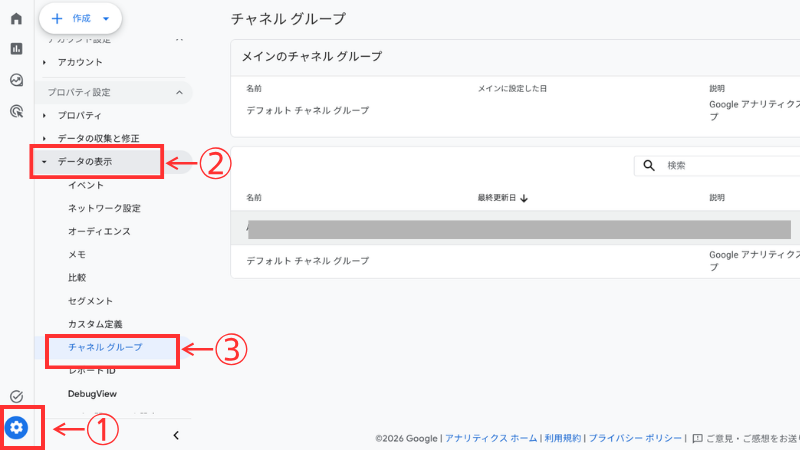This screenshot has height=450, width=800.
Task: Collapse the プロパティ設定 section header
Action: 179,92
